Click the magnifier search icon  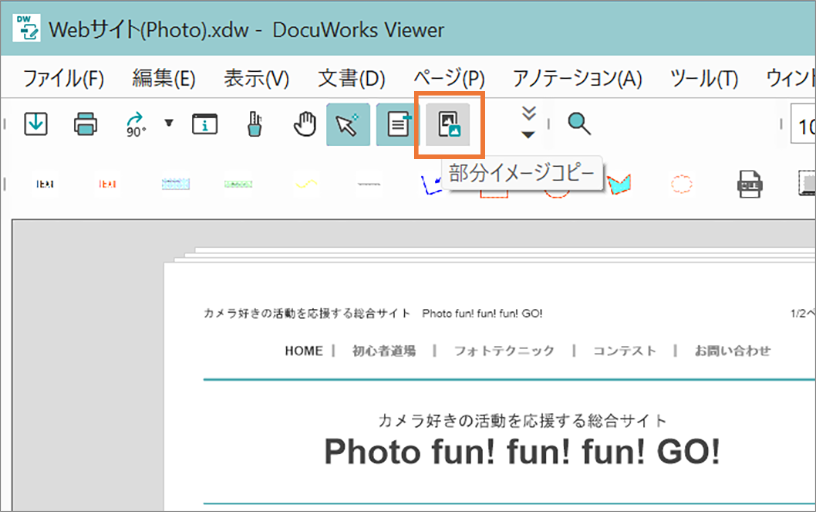(x=579, y=124)
